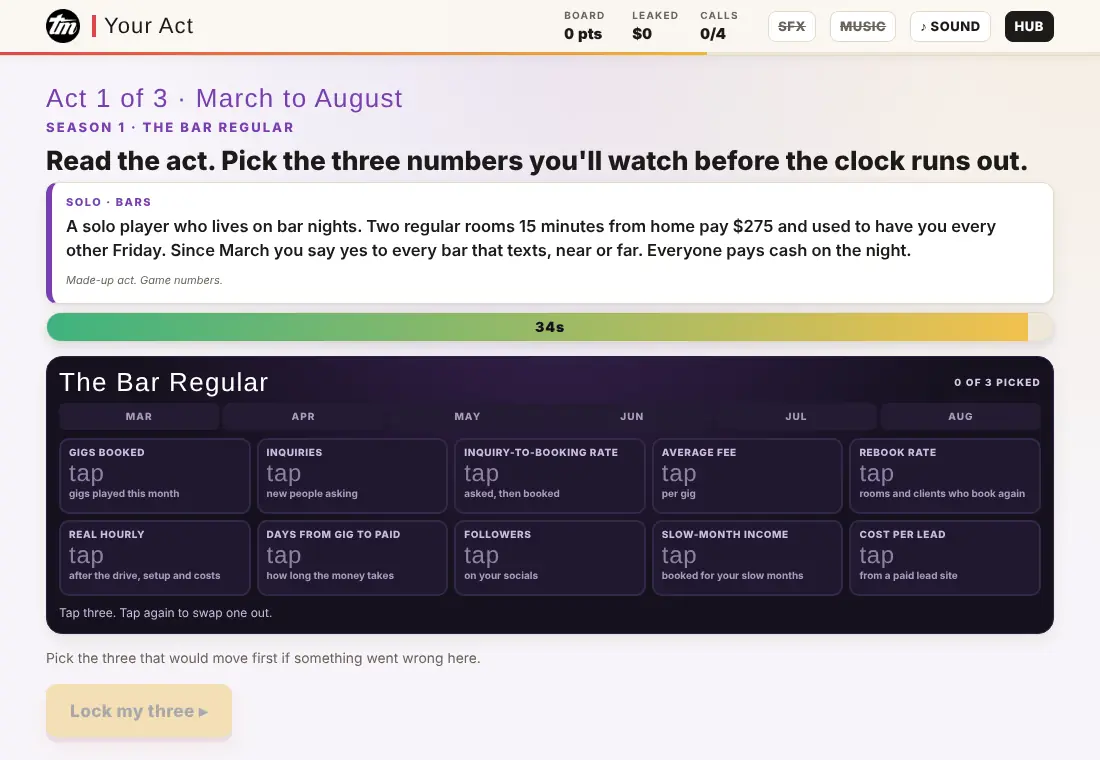Click 'Pick the three that would move first' hint
The width and height of the screenshot is (1100, 760).
263,658
